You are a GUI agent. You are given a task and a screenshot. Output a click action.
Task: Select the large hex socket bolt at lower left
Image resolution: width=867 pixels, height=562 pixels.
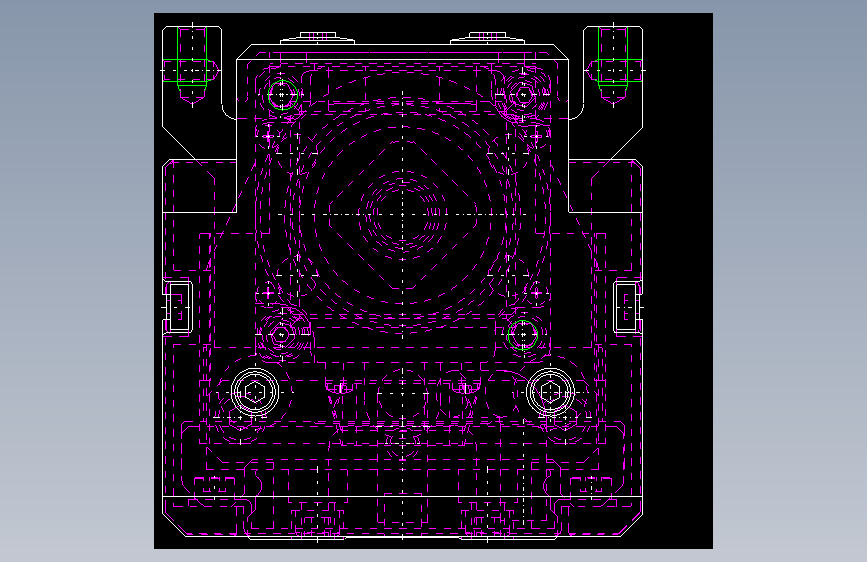[254, 392]
